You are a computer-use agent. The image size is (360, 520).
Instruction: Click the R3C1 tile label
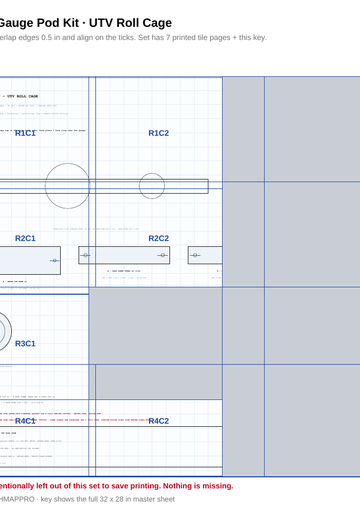[25, 344]
